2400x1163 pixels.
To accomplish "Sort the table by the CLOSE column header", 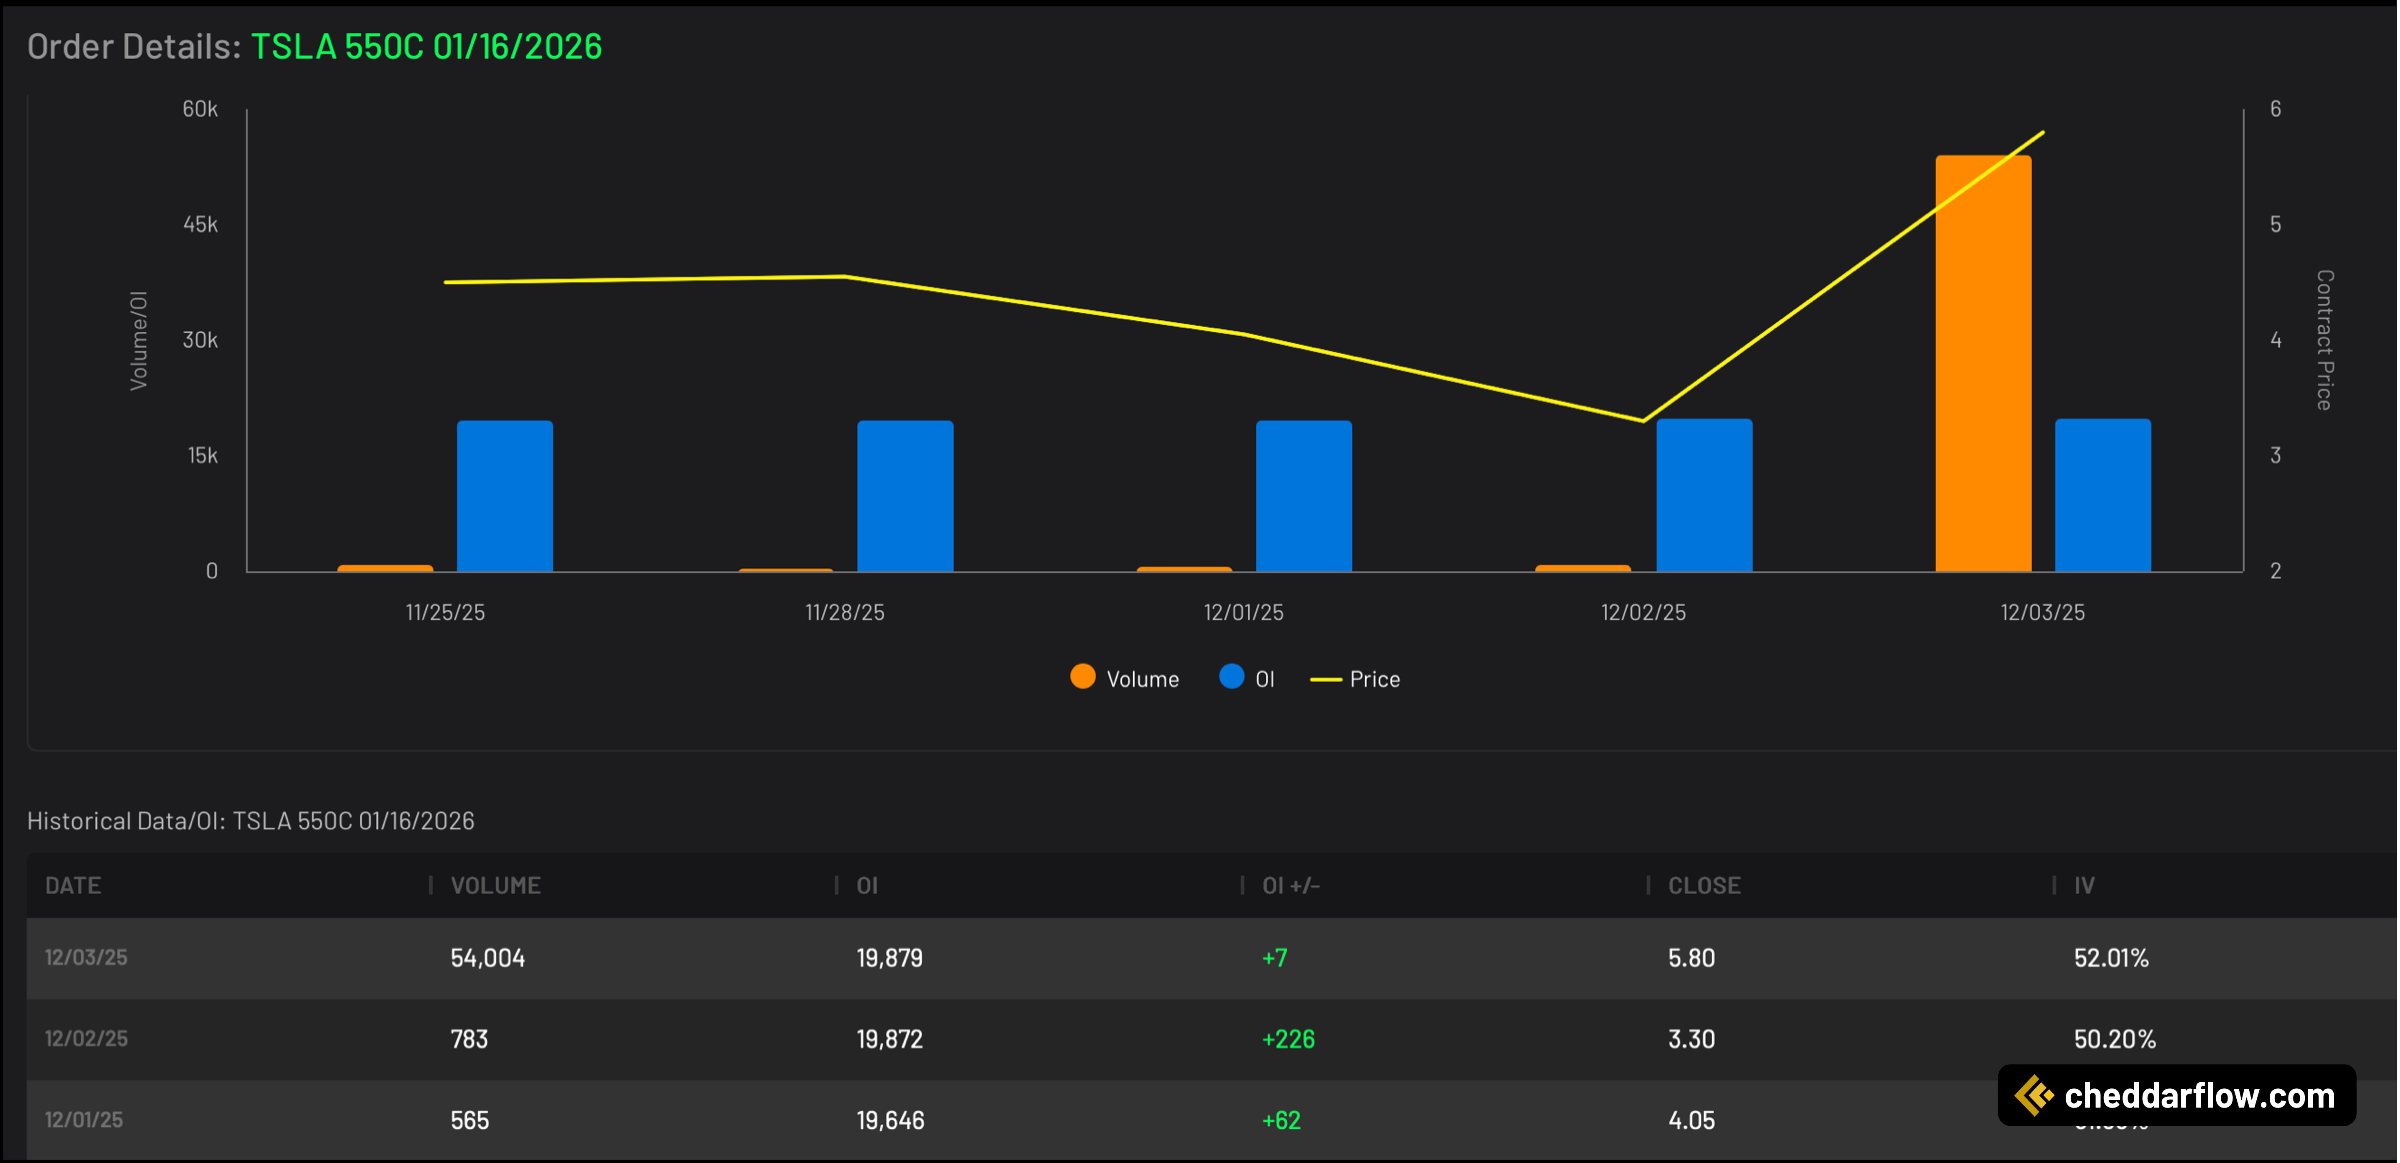I will tap(1705, 886).
